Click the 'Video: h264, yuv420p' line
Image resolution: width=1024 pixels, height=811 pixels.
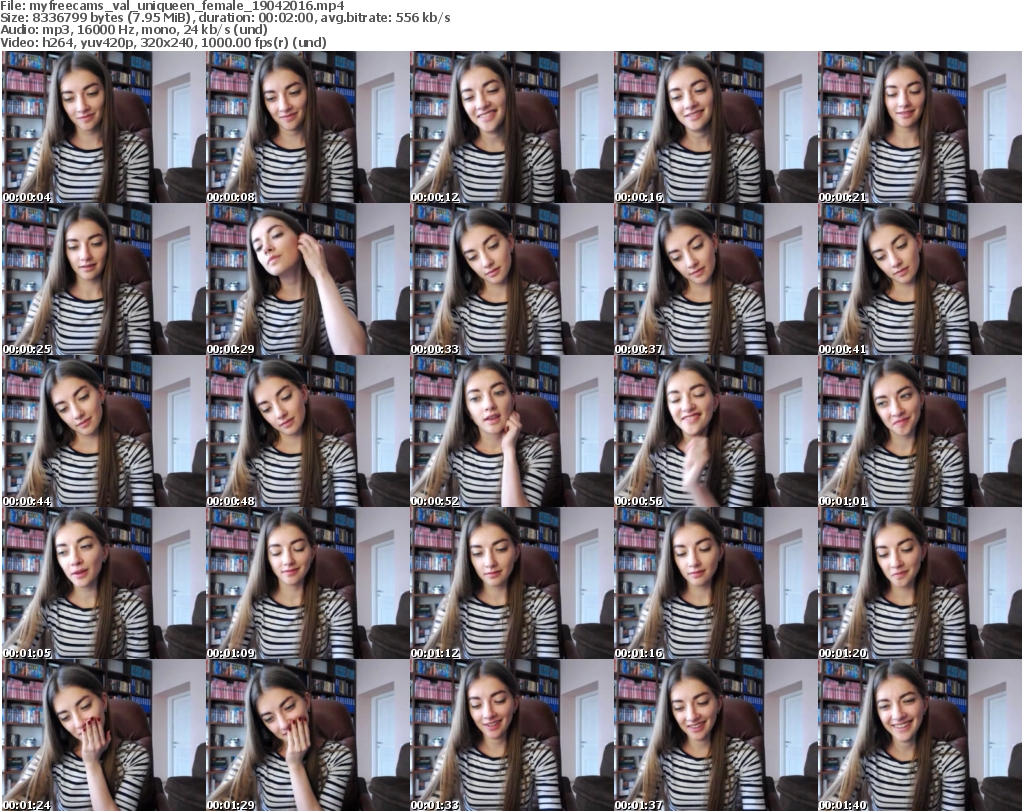click(163, 42)
